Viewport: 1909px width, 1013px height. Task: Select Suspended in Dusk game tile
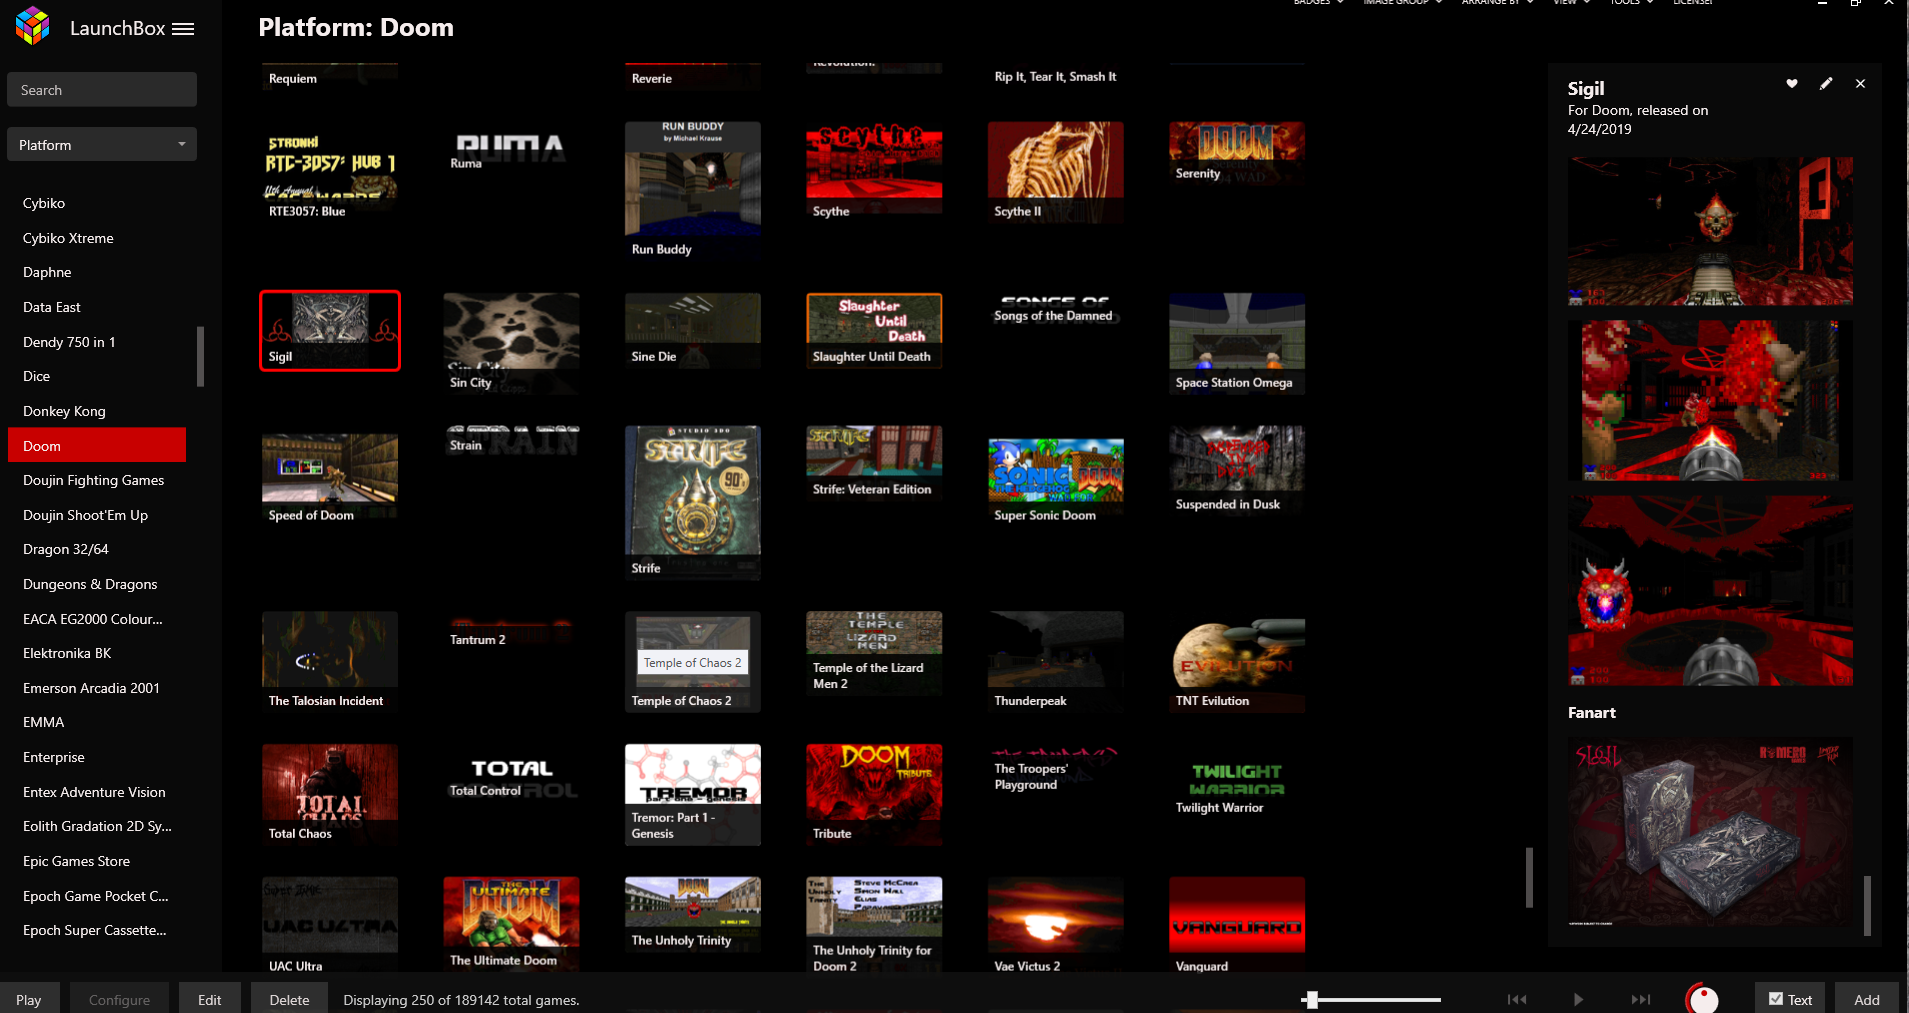click(x=1237, y=470)
